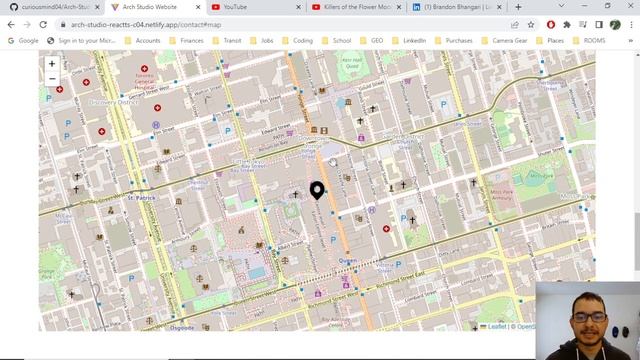640x360 pixels.
Task: Open the Coding bookmark folder
Action: (298, 41)
